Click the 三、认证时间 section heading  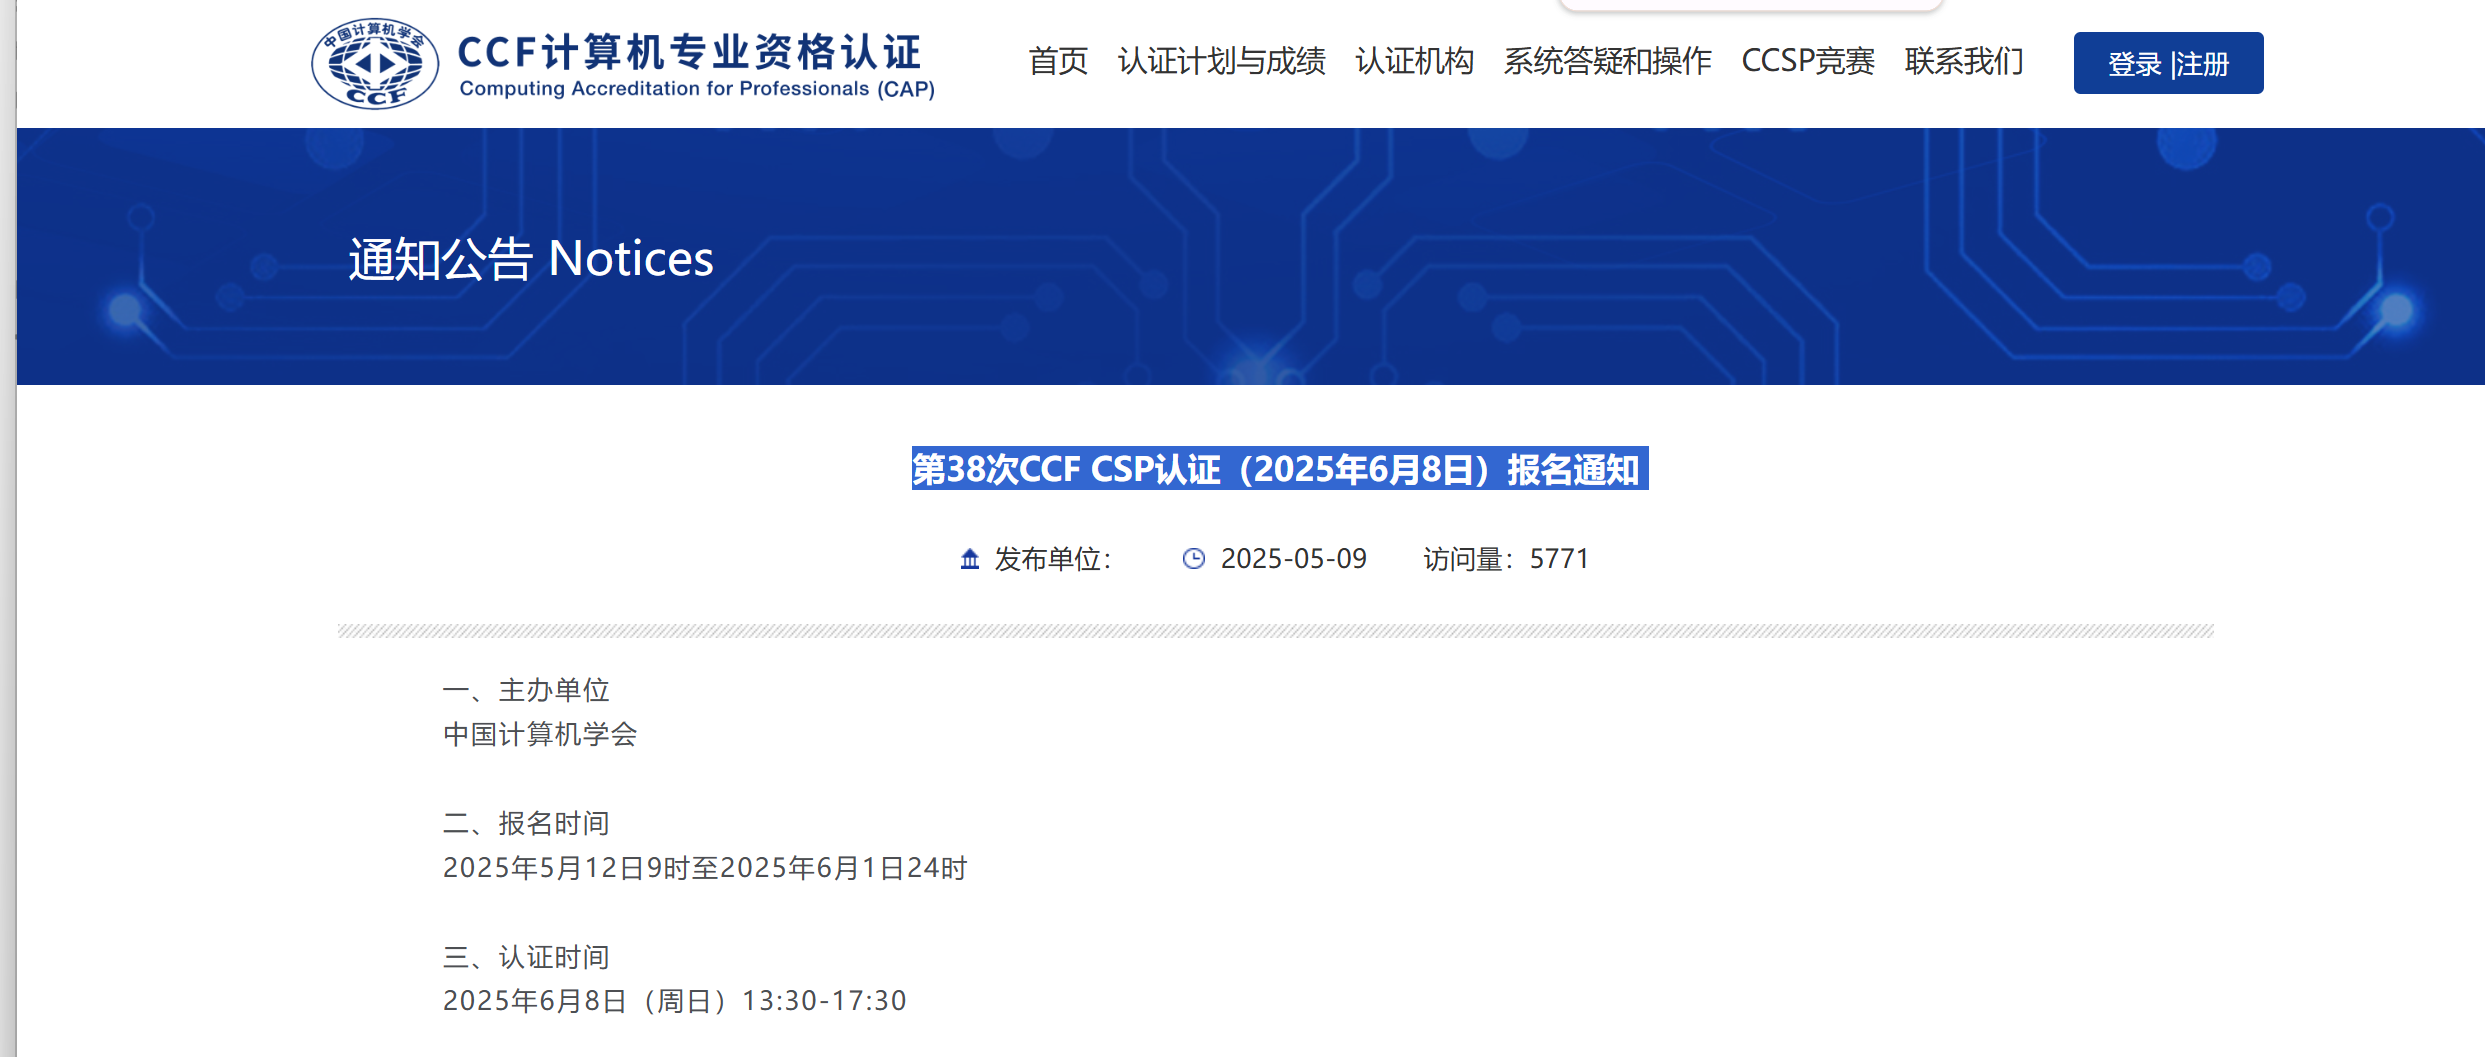526,957
